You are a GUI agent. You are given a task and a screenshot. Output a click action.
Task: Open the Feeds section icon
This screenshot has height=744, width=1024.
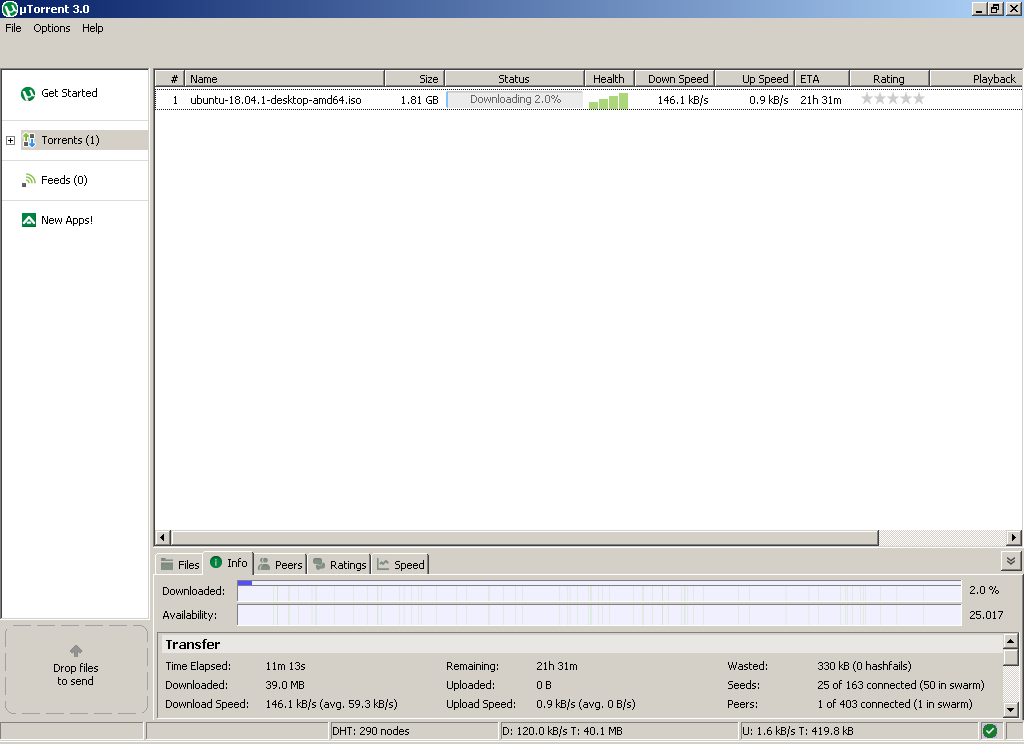(x=28, y=180)
